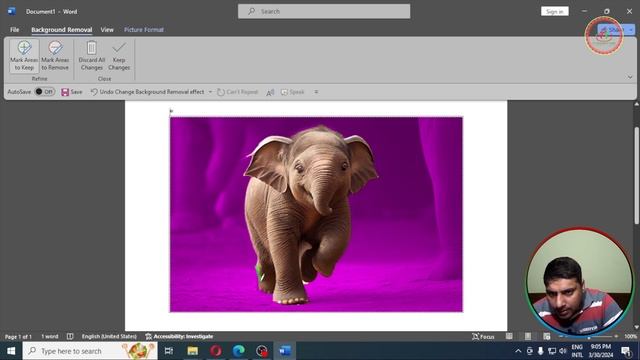This screenshot has width=640, height=360.
Task: Click the ENG INTL language indicator
Action: [577, 351]
